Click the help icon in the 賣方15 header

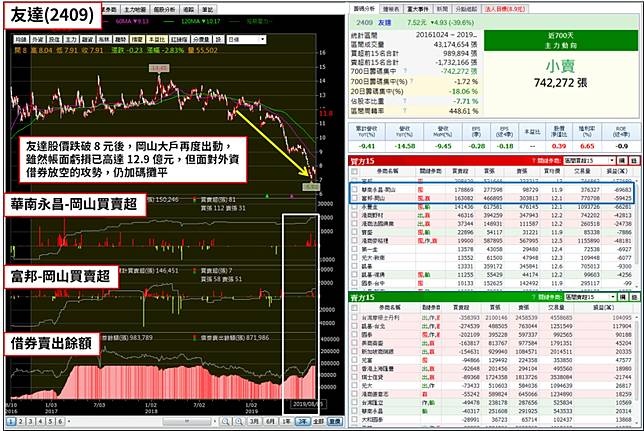coord(534,297)
